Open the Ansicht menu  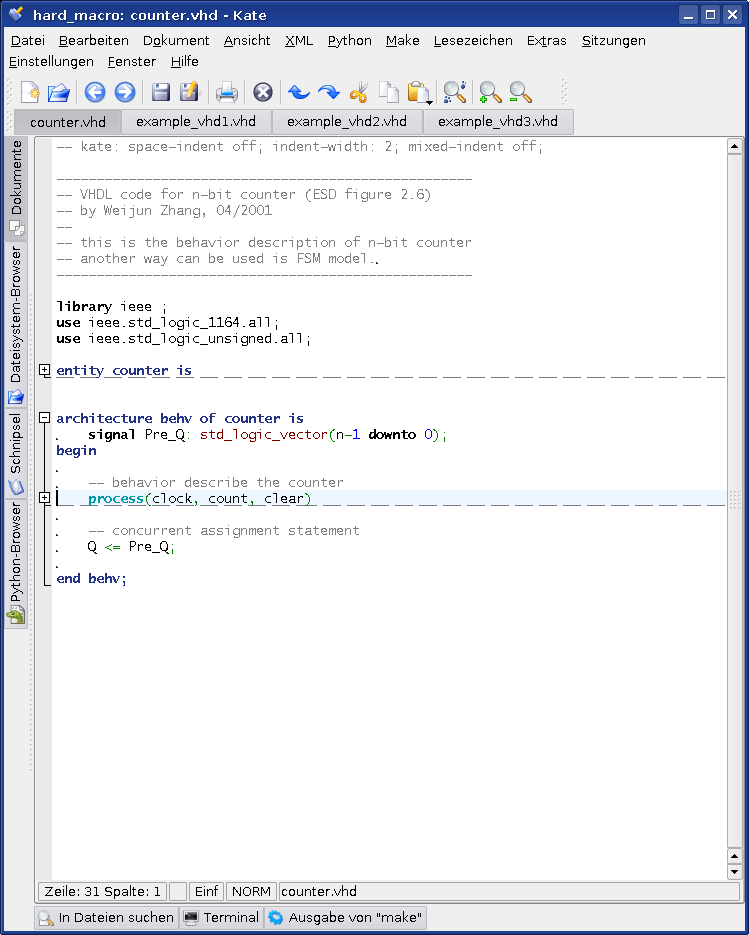[x=247, y=41]
